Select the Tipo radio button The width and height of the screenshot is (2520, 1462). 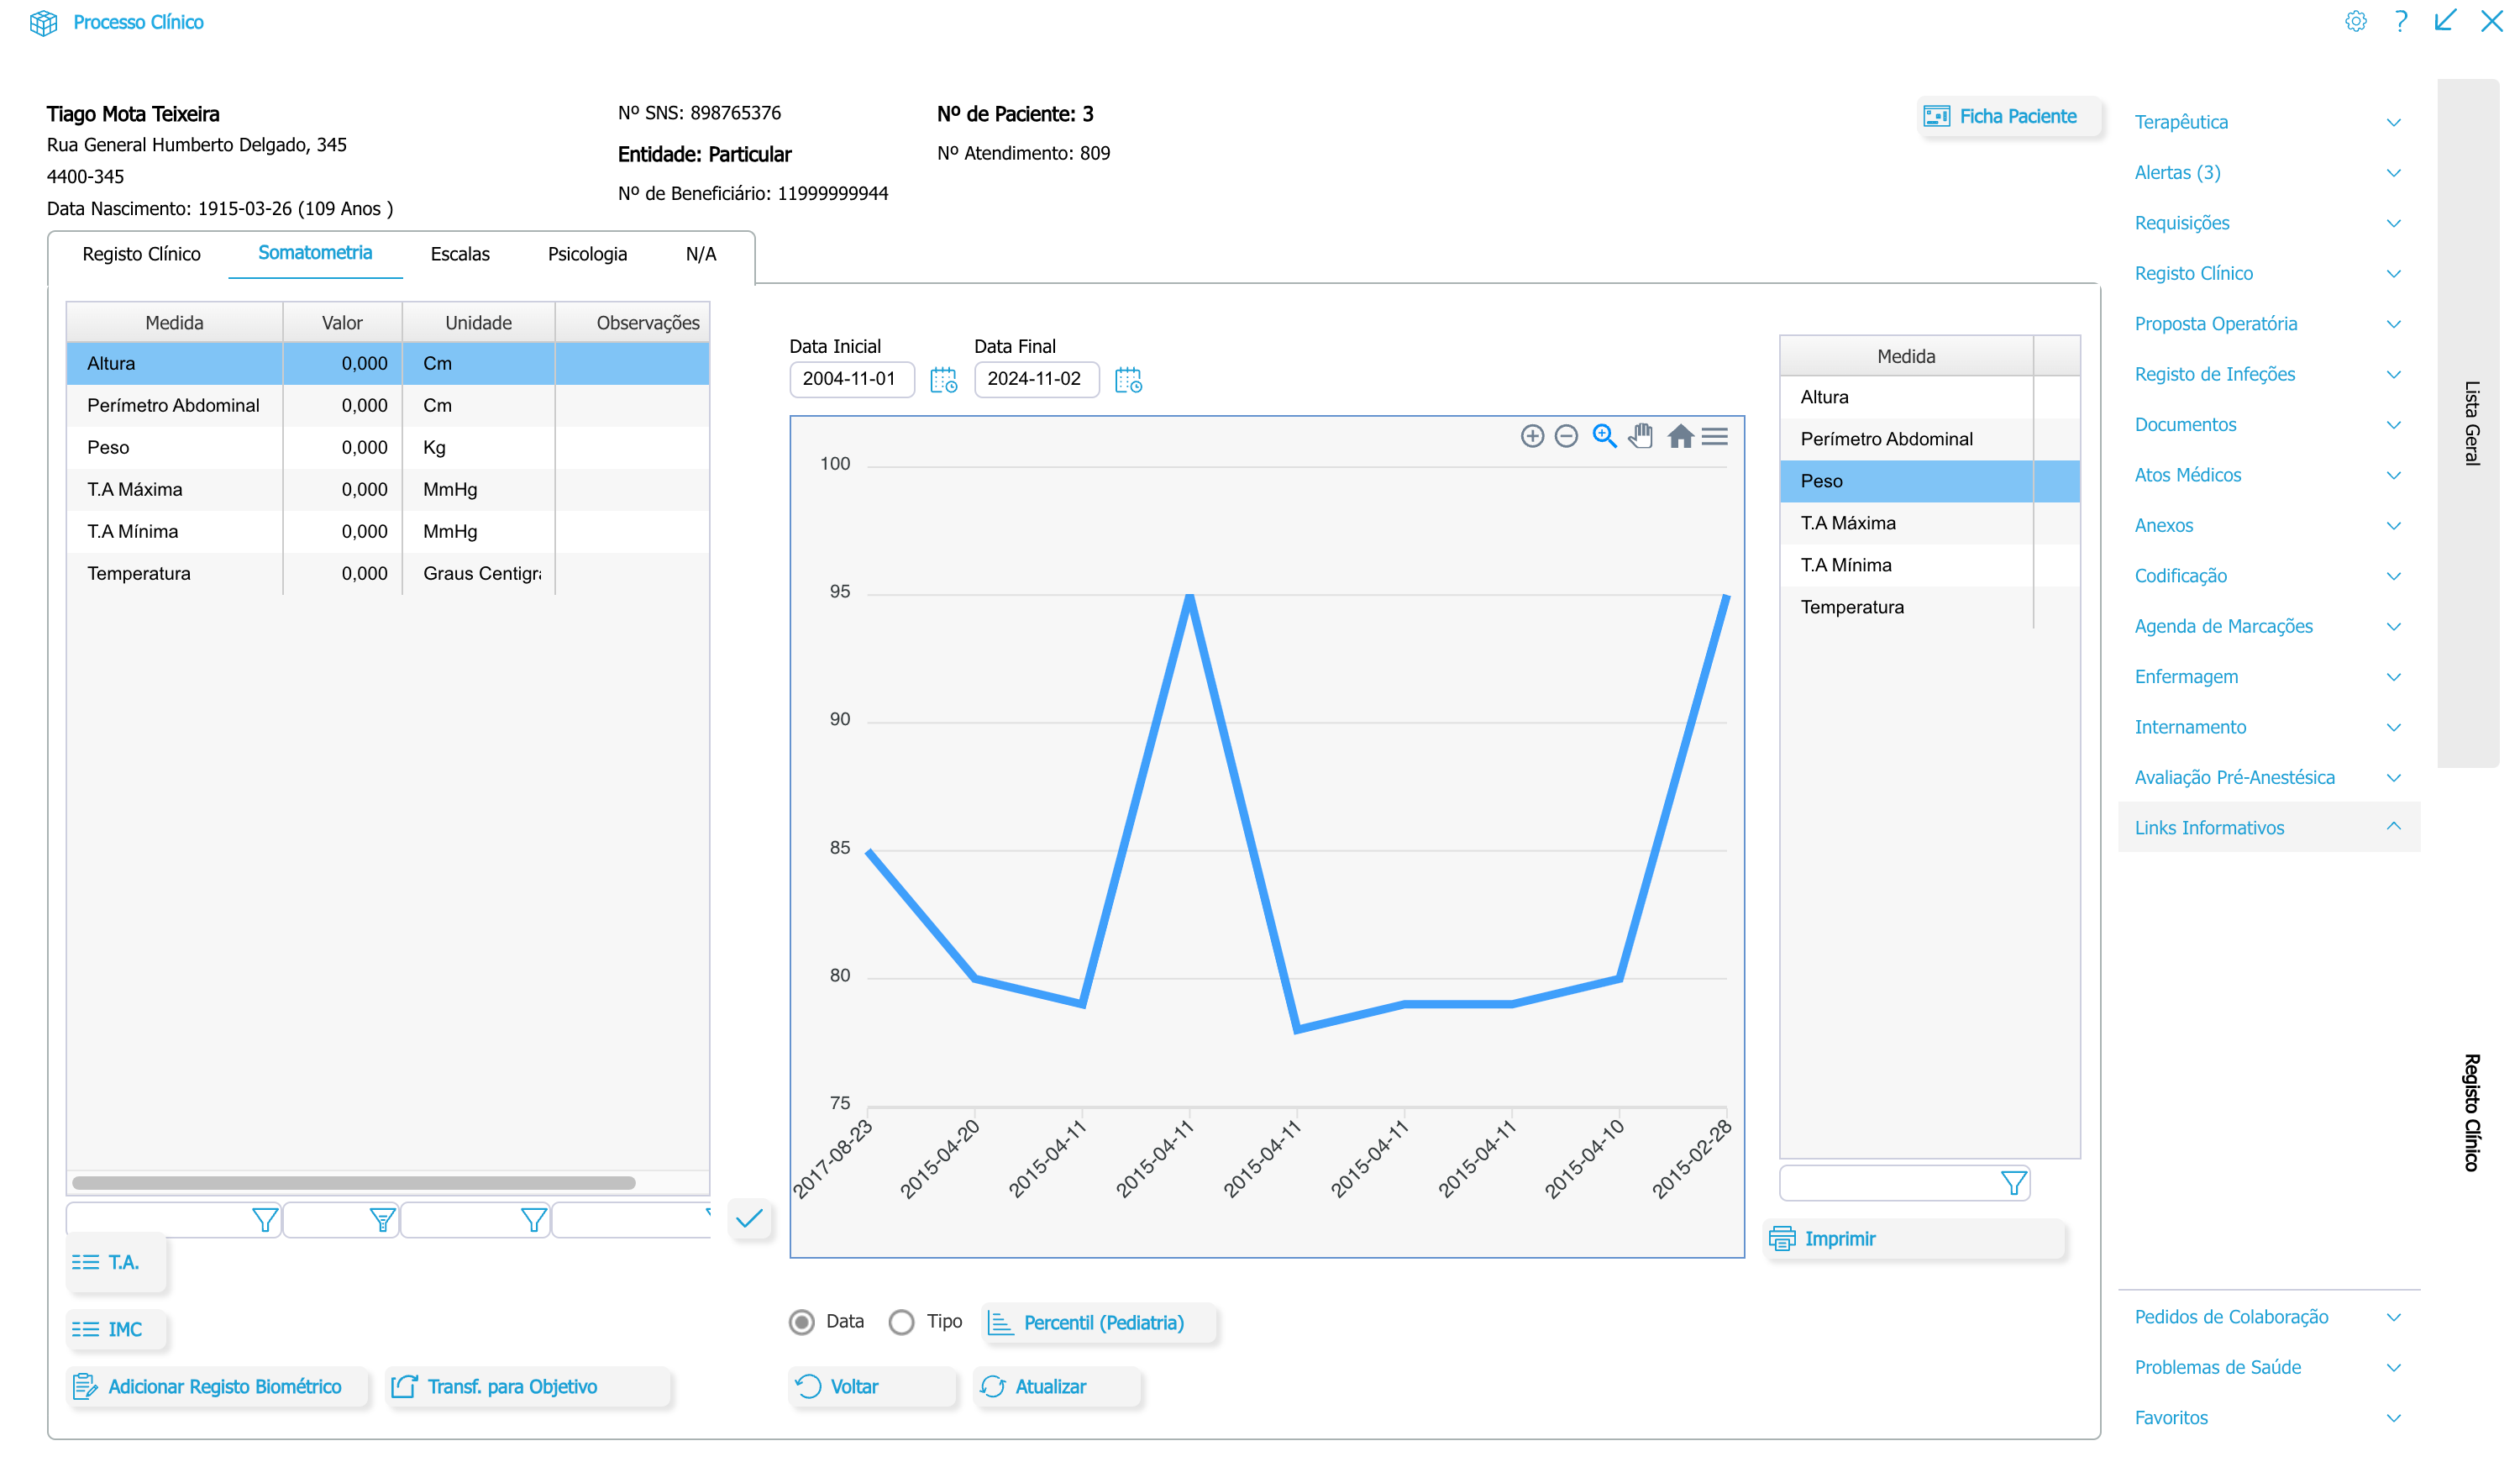click(x=901, y=1322)
